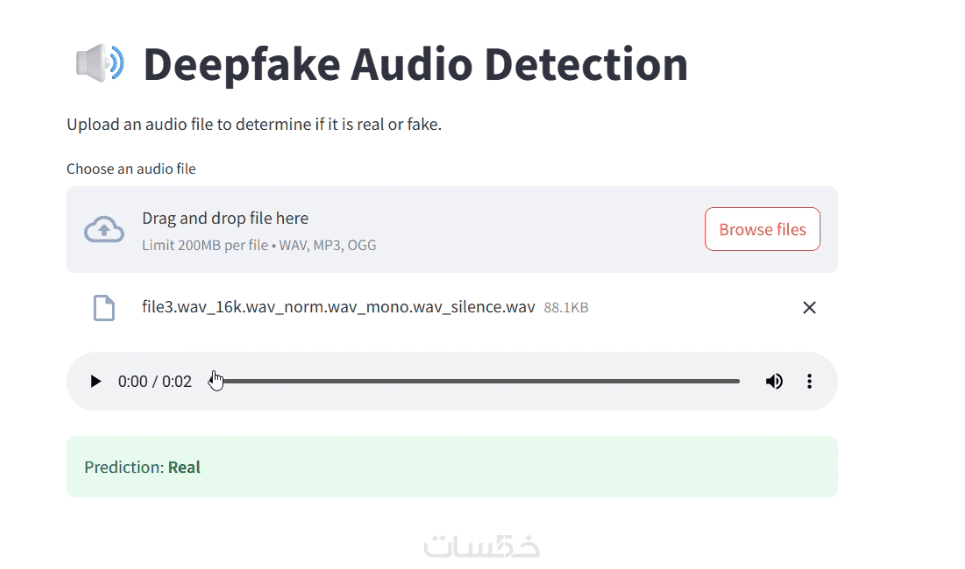
Task: Click the cloud upload icon
Action: [104, 230]
